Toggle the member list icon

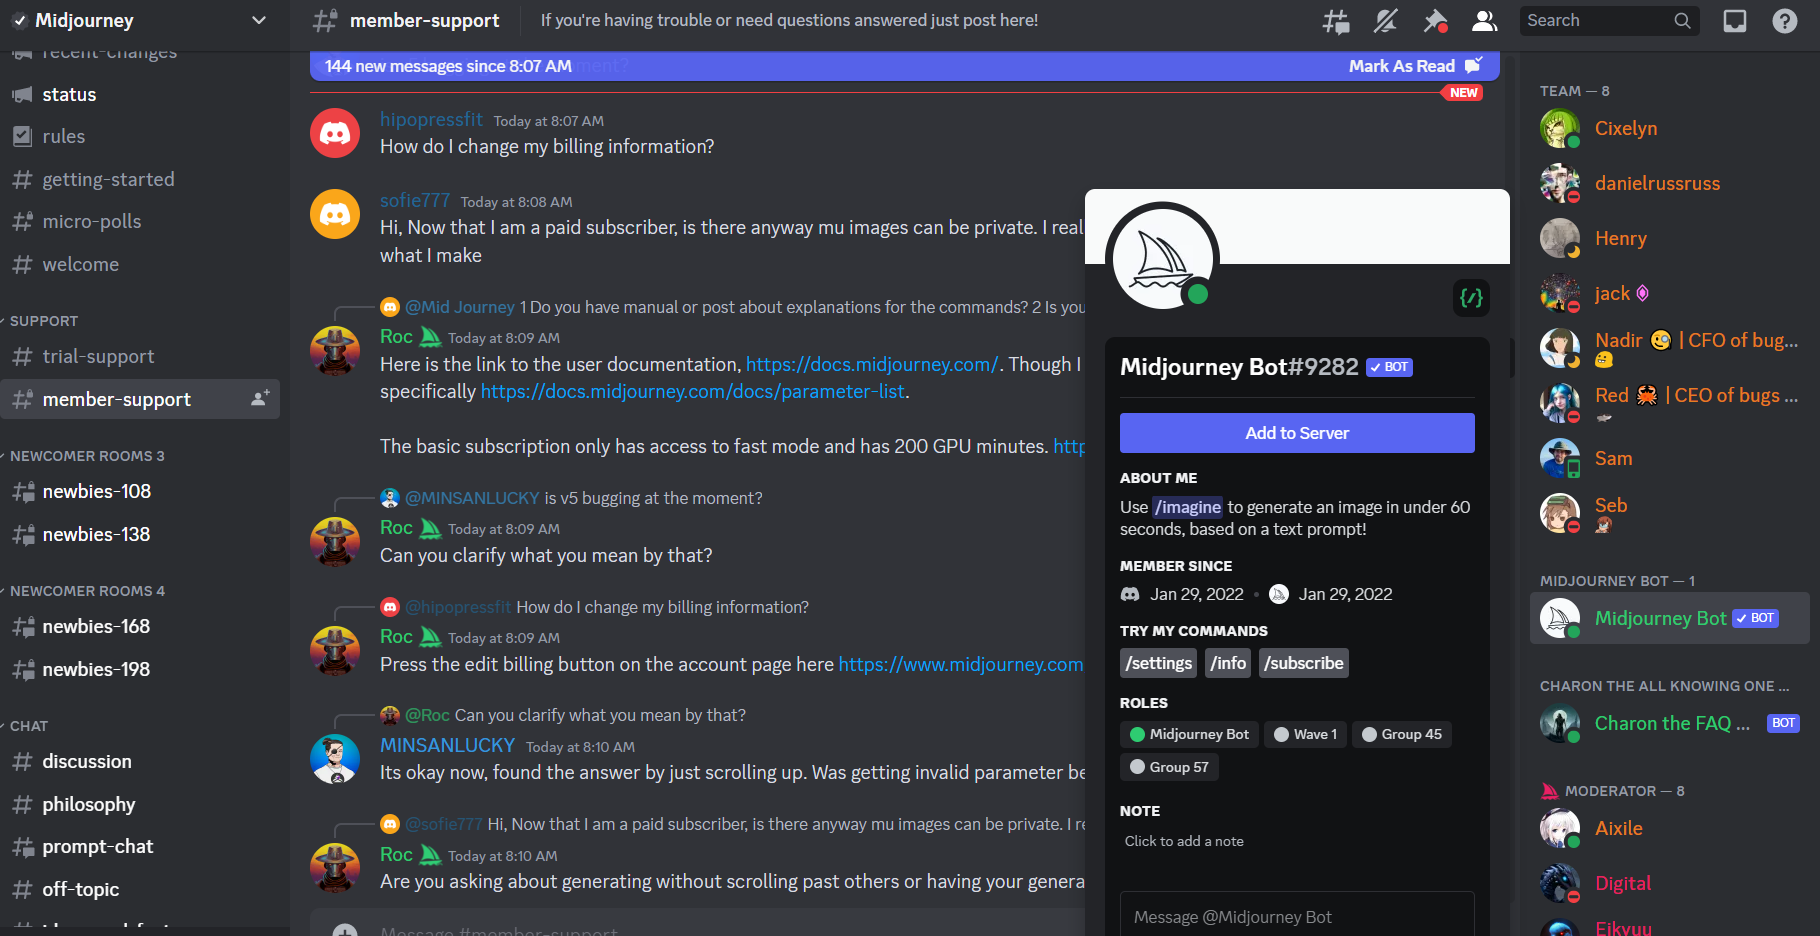pyautogui.click(x=1485, y=21)
